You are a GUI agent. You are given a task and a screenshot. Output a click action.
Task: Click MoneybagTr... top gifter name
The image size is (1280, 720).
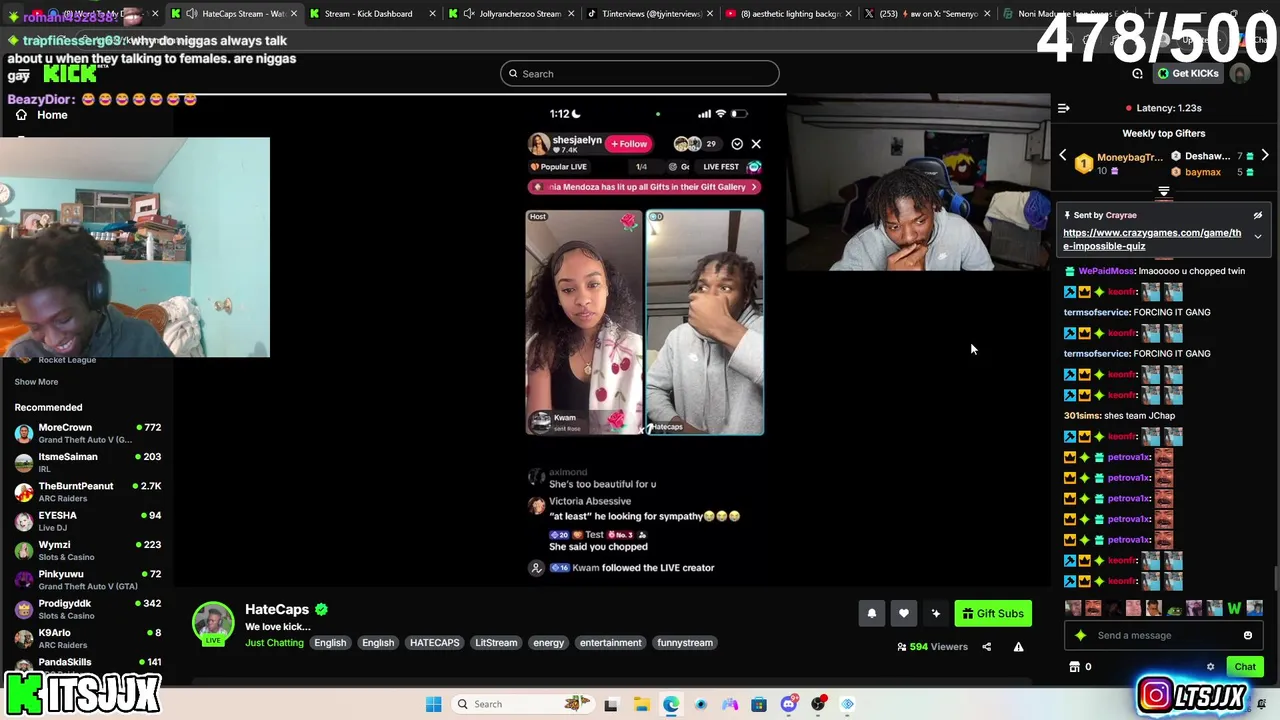point(1130,157)
